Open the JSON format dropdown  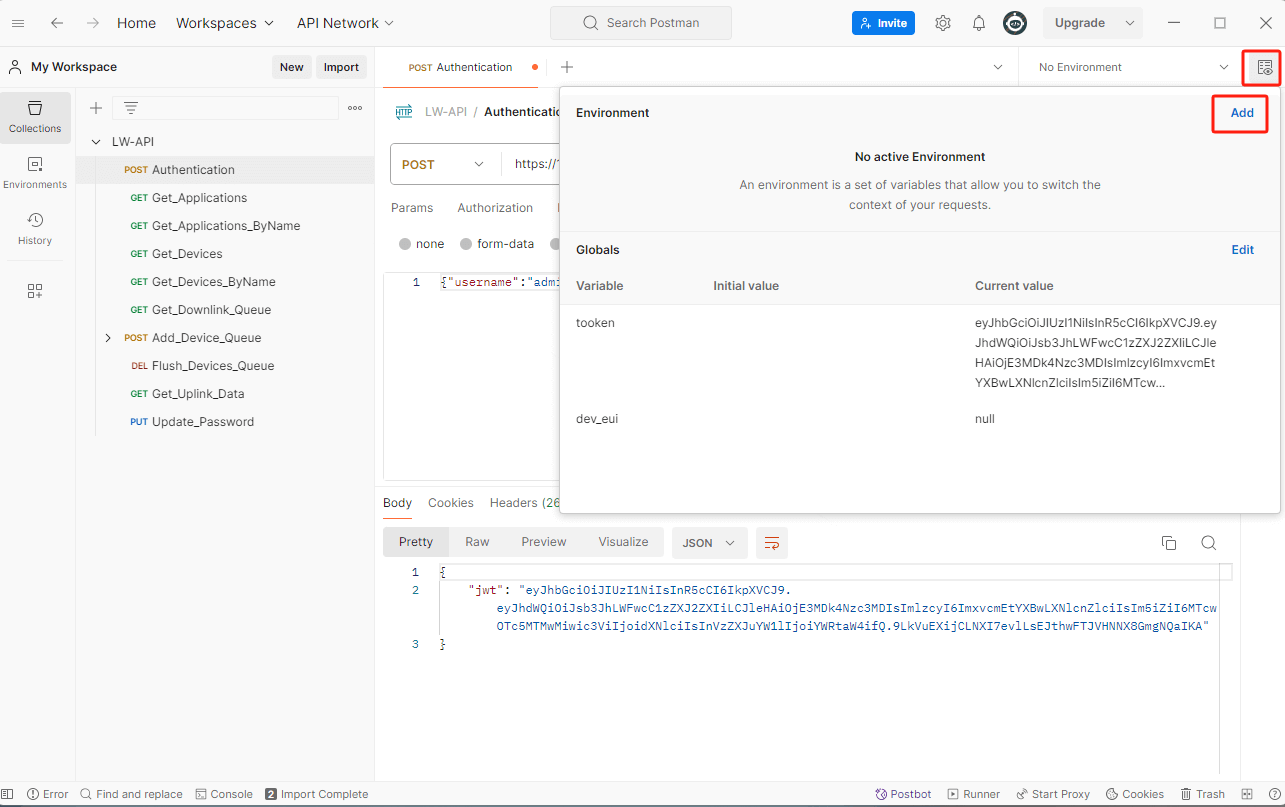(708, 543)
